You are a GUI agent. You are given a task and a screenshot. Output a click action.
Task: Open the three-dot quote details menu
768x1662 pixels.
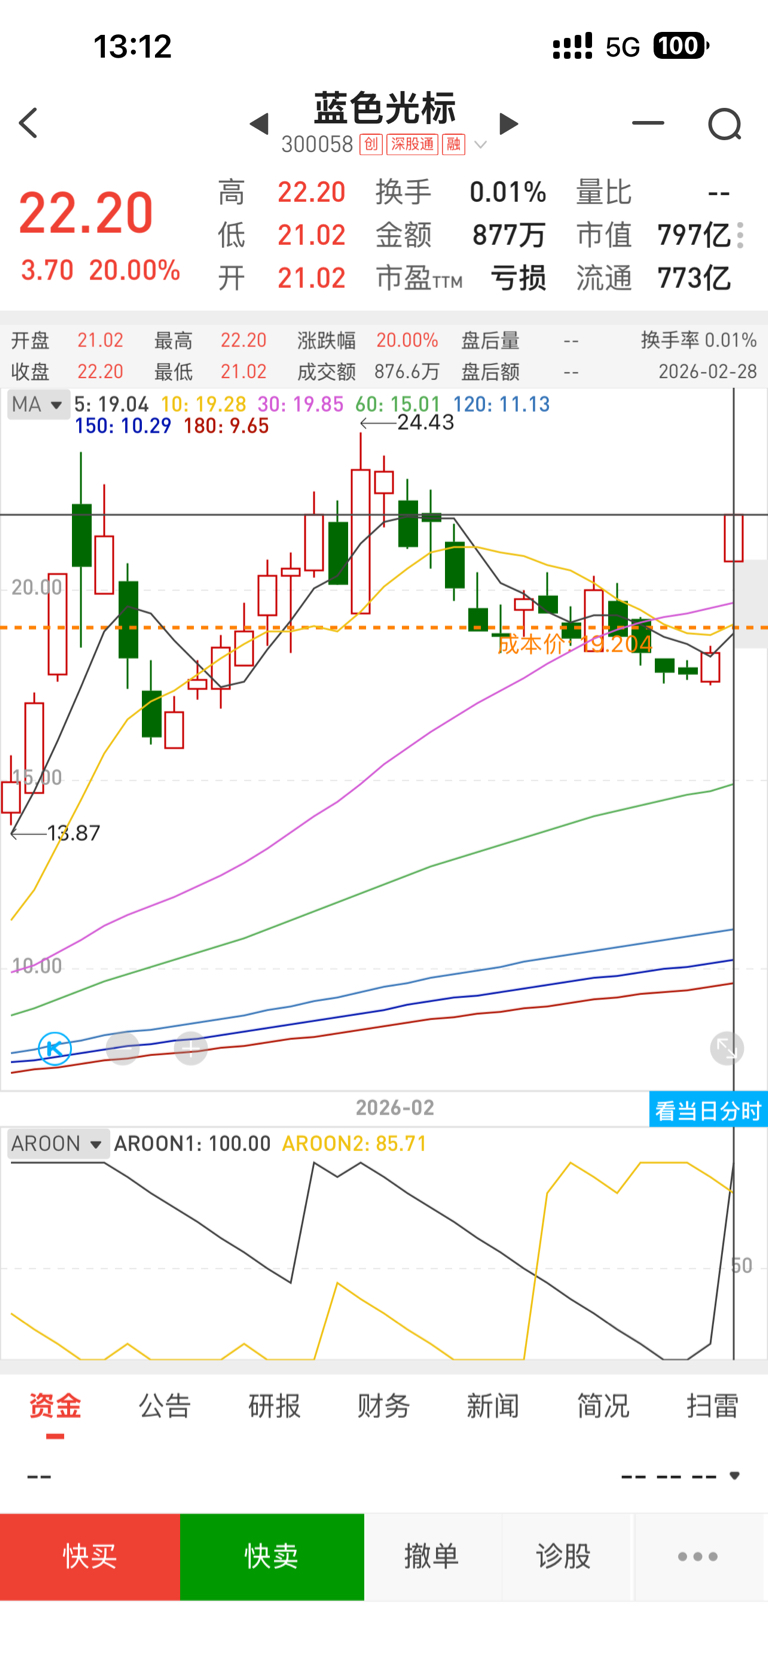coord(740,235)
